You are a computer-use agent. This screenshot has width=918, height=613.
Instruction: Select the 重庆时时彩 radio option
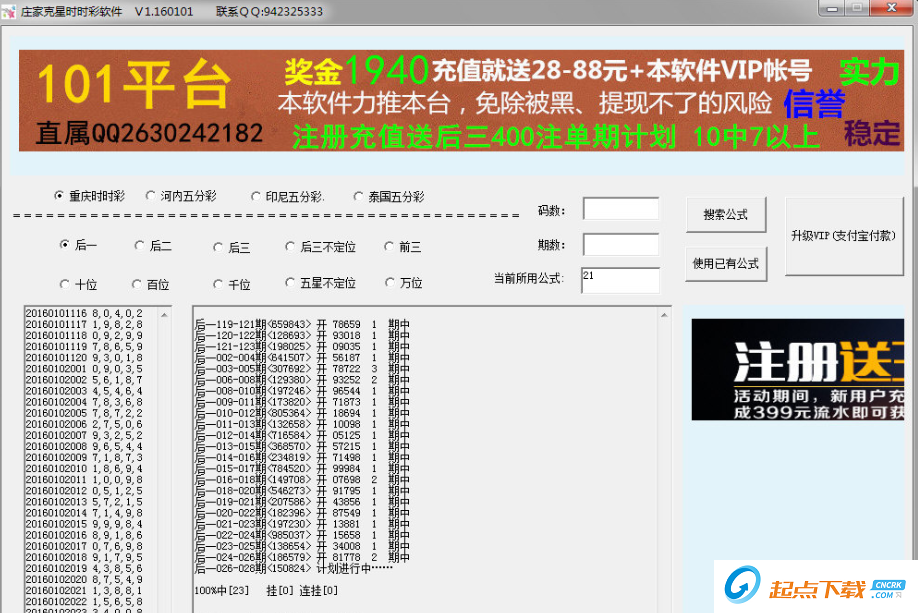90,196
